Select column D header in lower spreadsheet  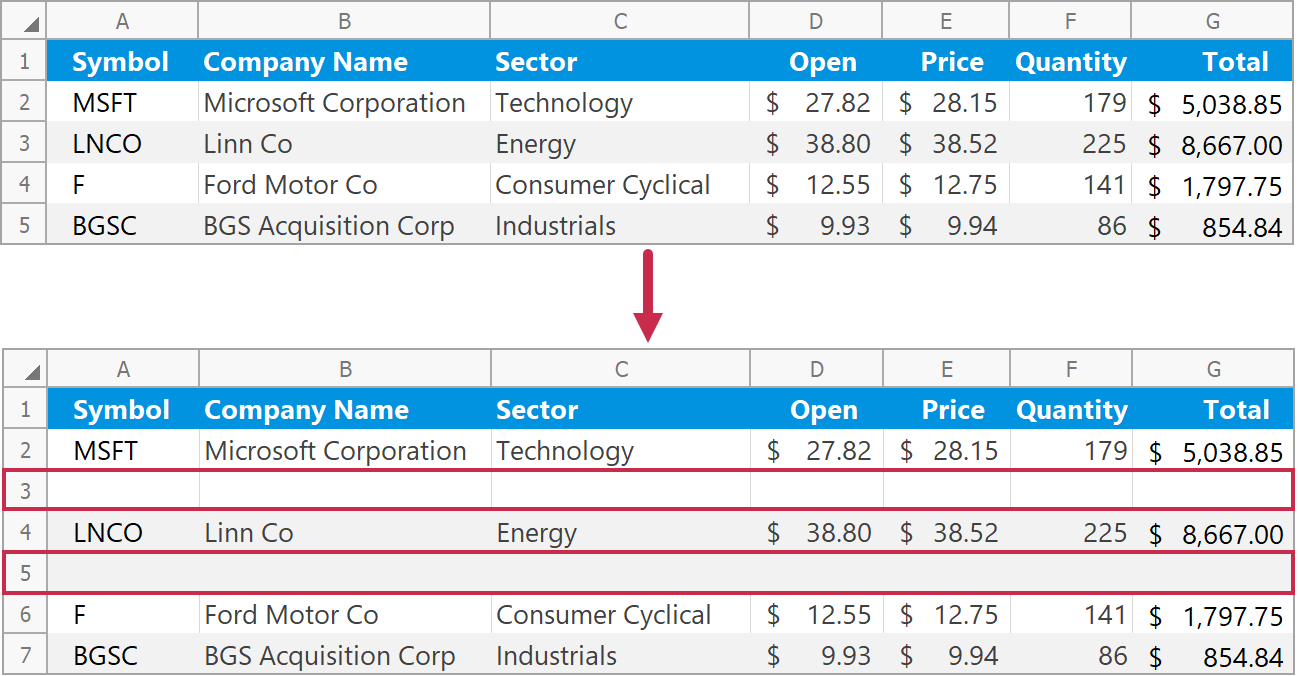pos(817,369)
